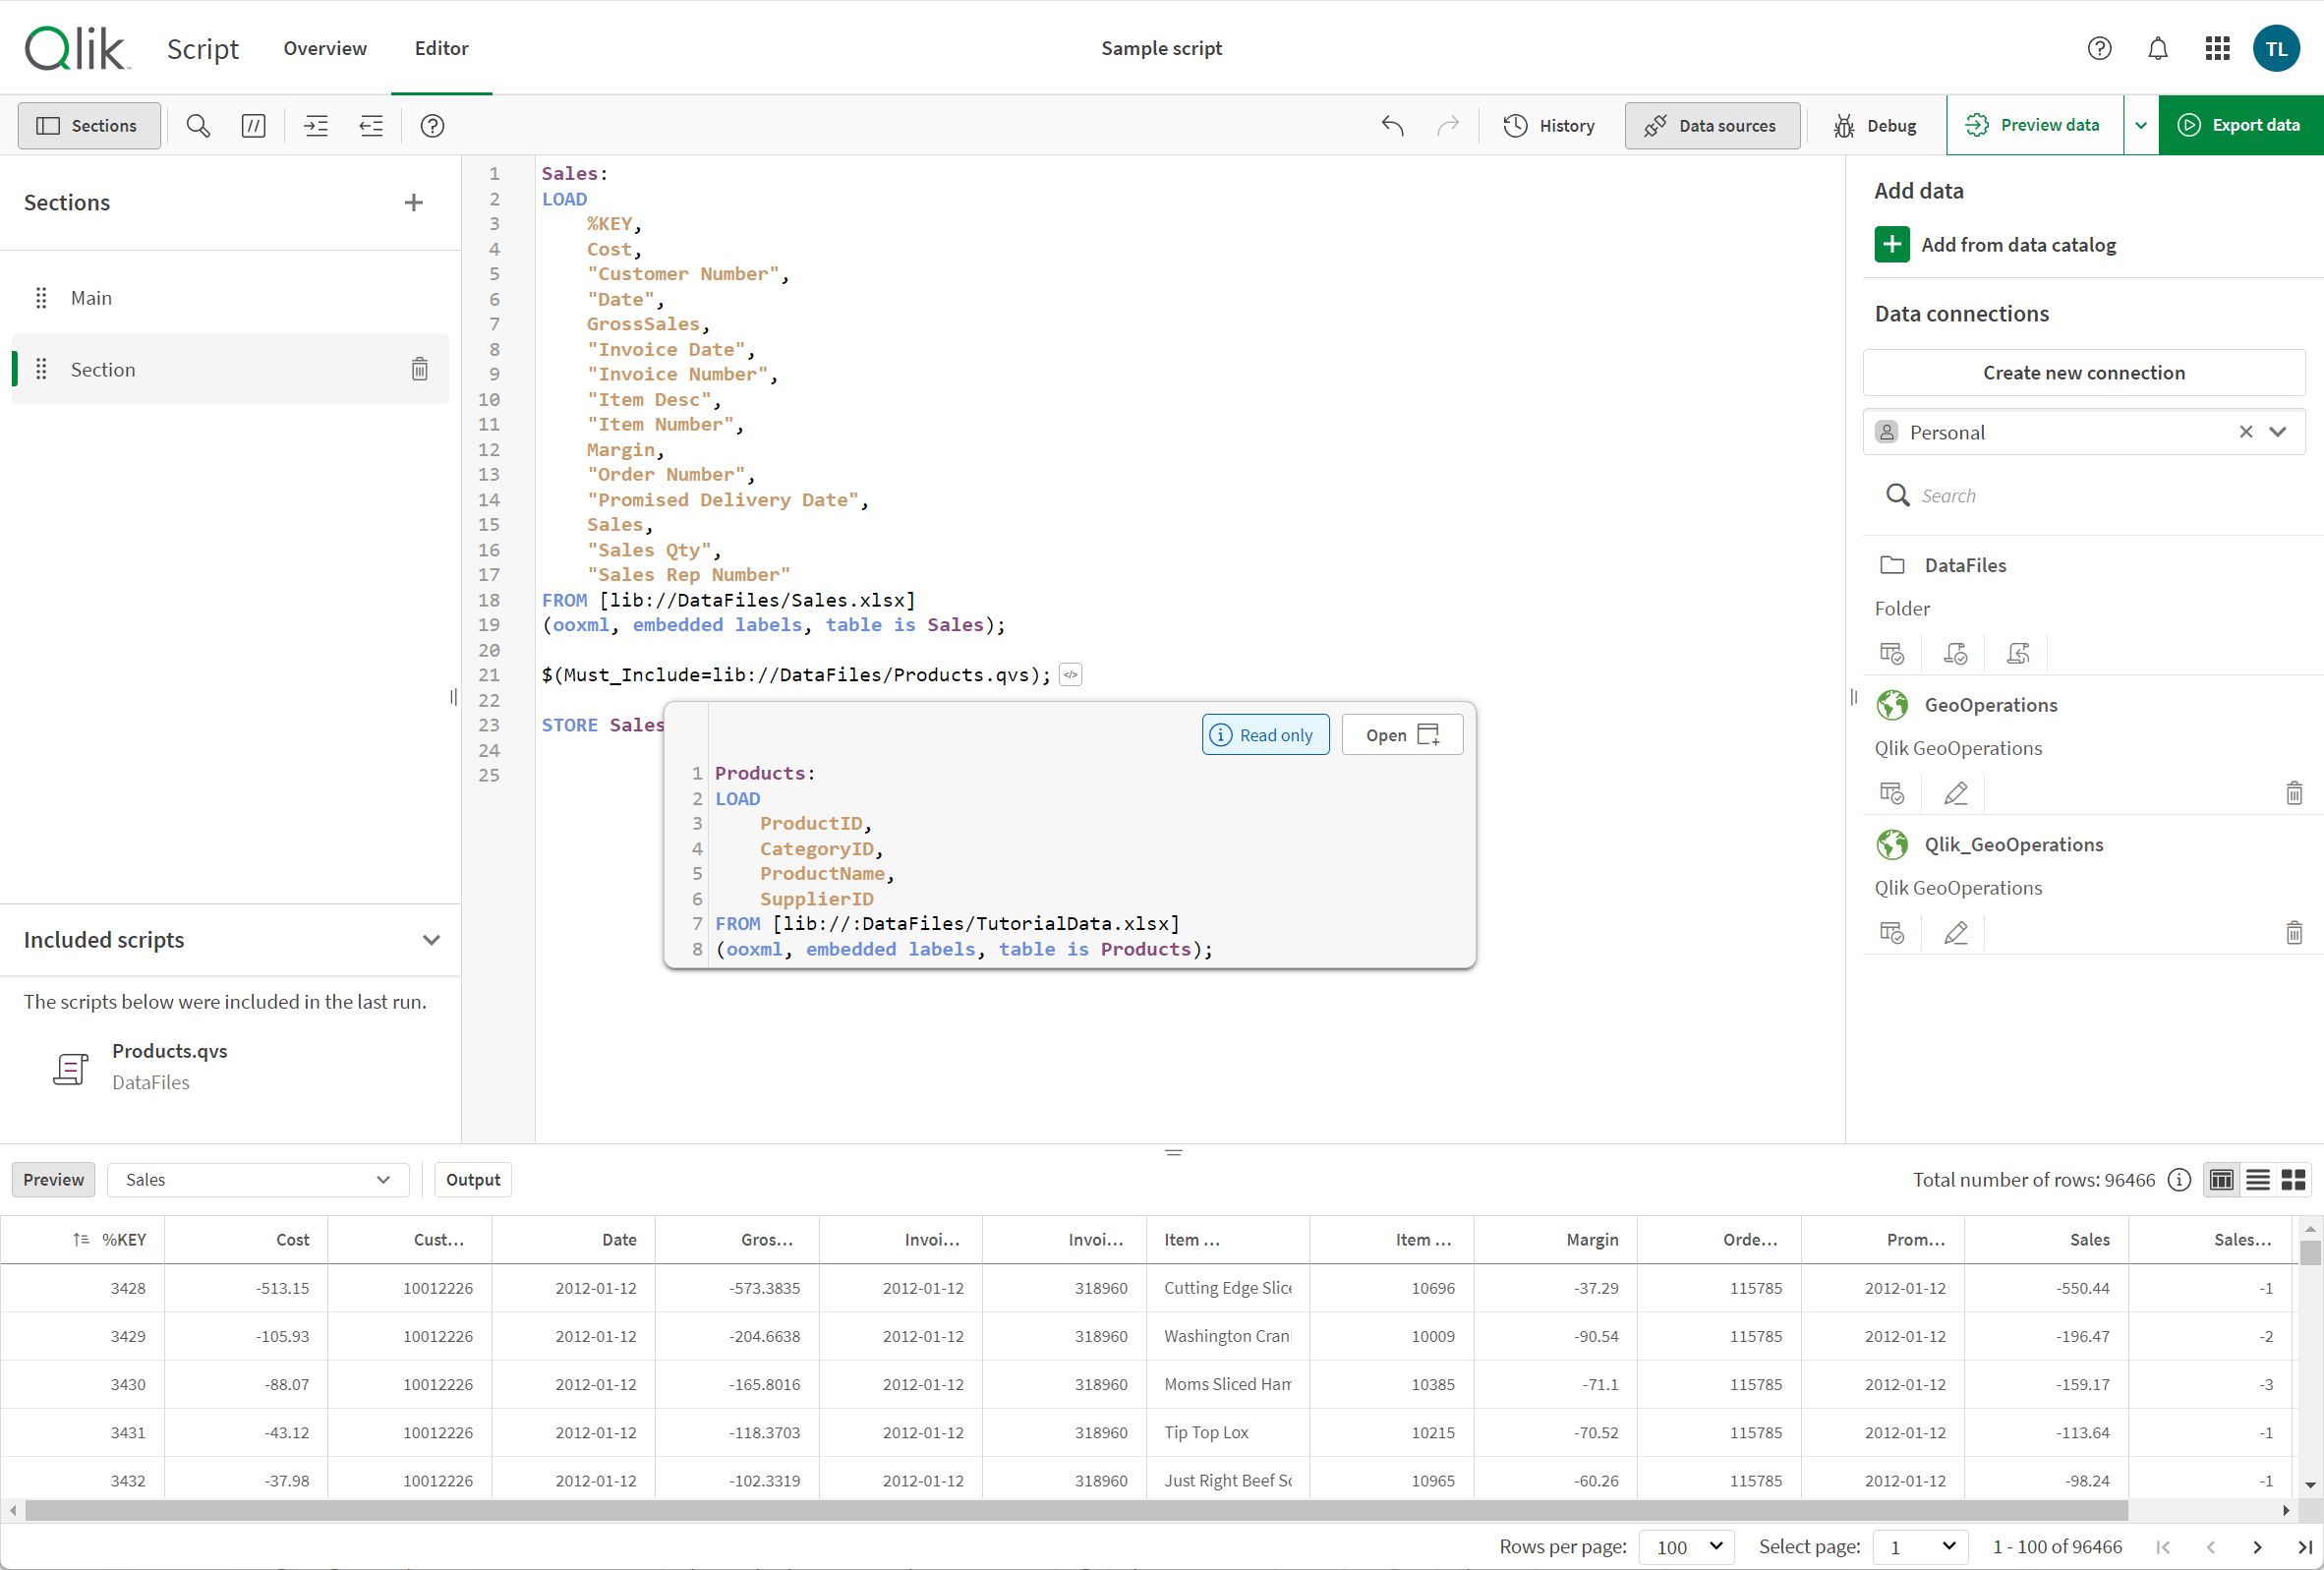2324x1570 pixels.
Task: Click the indent increase icon in toolbar
Action: pos(314,125)
